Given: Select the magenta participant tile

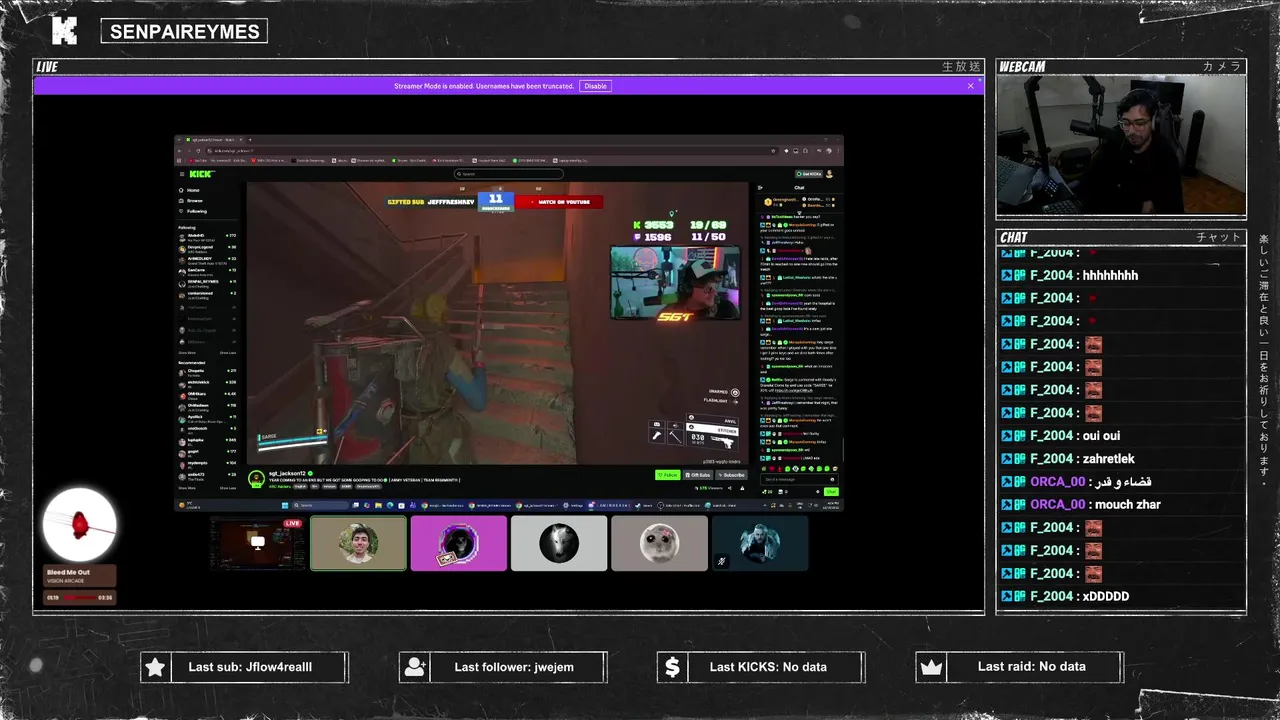Looking at the screenshot, I should pyautogui.click(x=458, y=543).
